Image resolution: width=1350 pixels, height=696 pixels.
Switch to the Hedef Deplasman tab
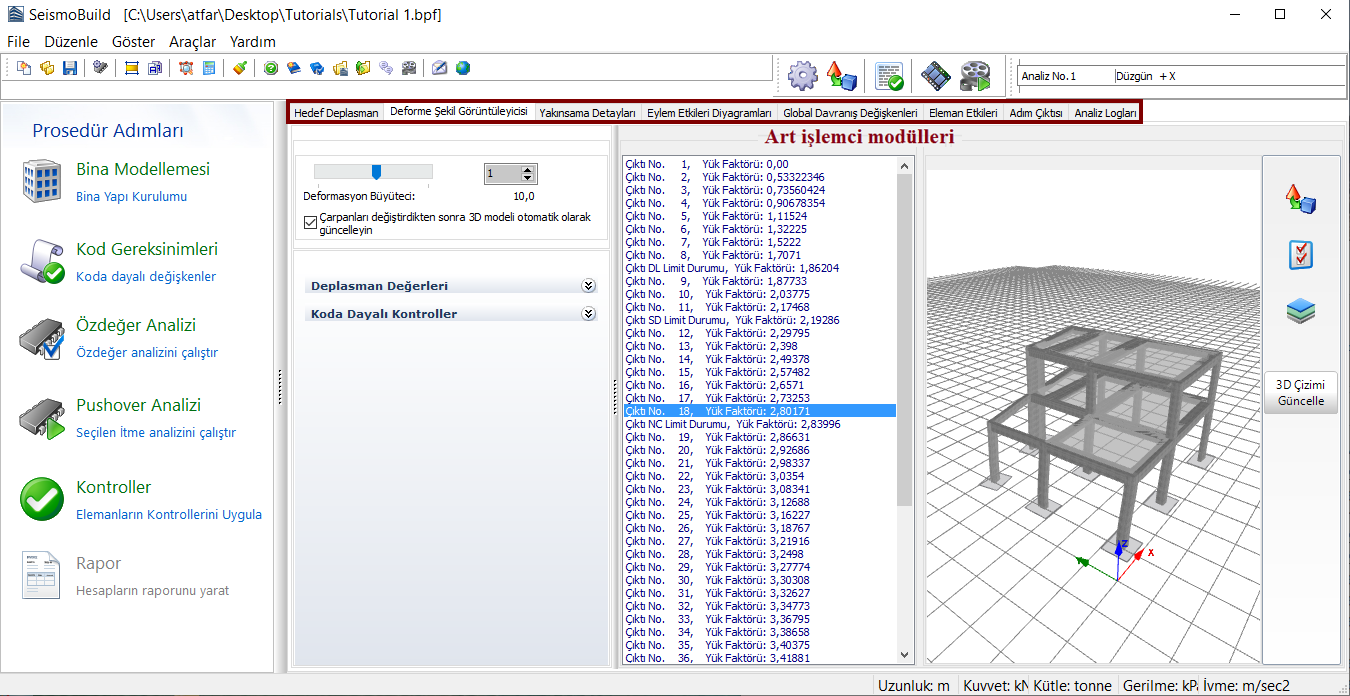(336, 113)
